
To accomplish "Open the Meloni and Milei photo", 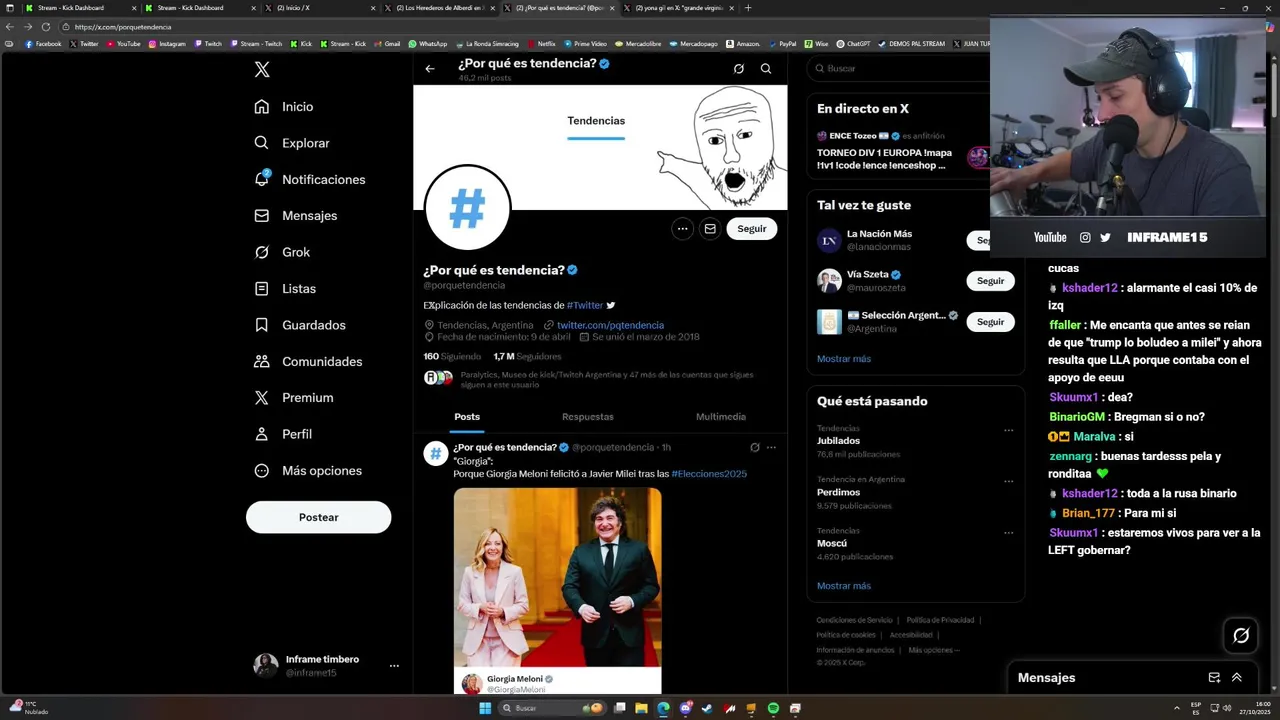I will click(x=557, y=577).
